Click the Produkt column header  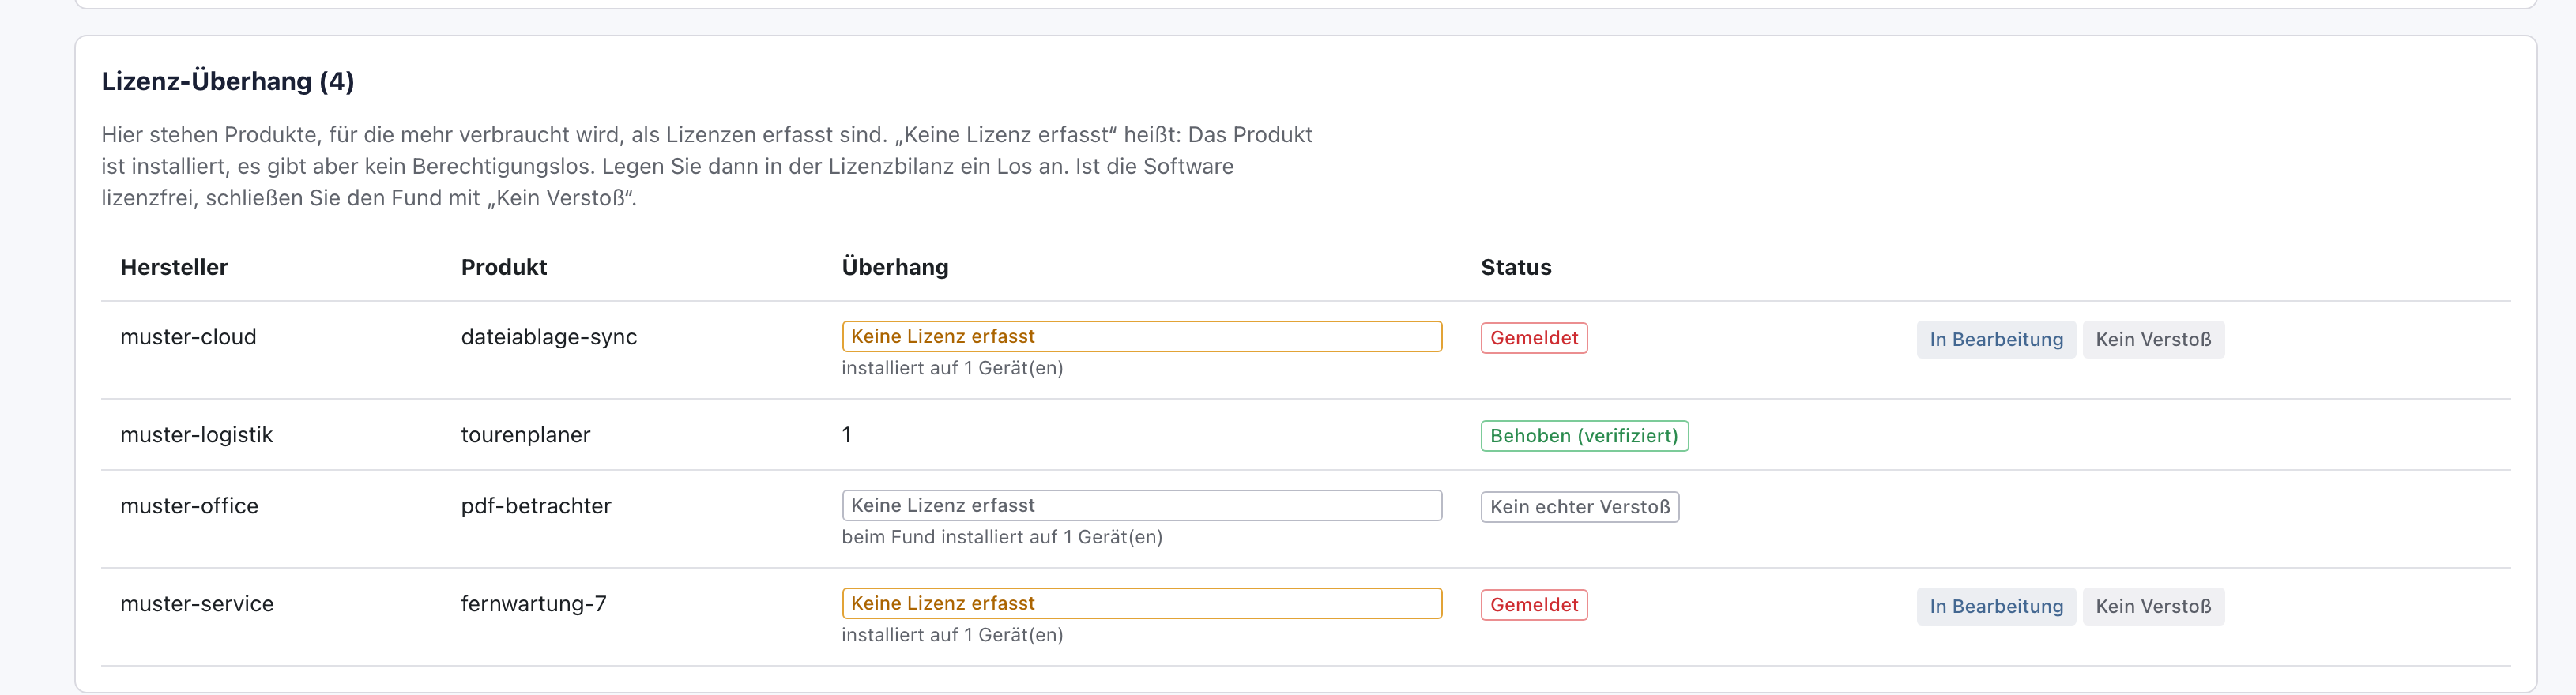[x=504, y=267]
